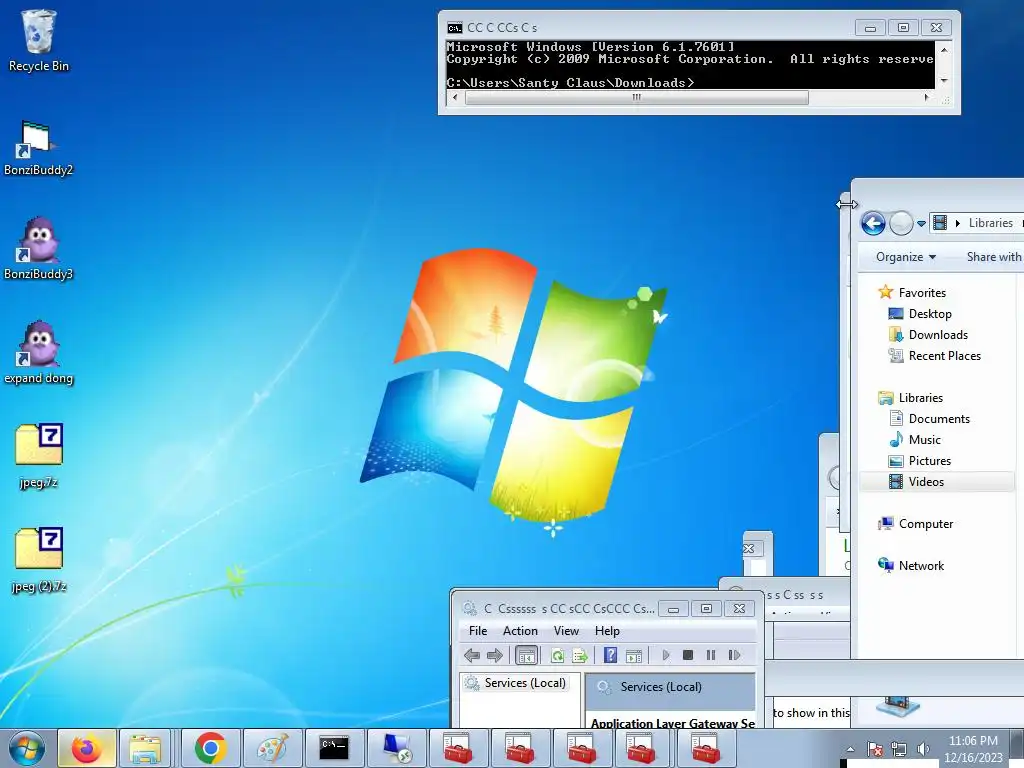Click the Pause Service icon
Image resolution: width=1024 pixels, height=768 pixels.
[x=711, y=655]
